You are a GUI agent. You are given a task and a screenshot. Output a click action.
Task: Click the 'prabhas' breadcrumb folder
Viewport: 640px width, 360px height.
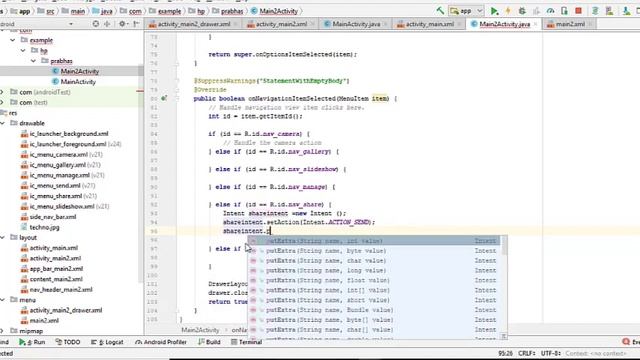[228, 11]
